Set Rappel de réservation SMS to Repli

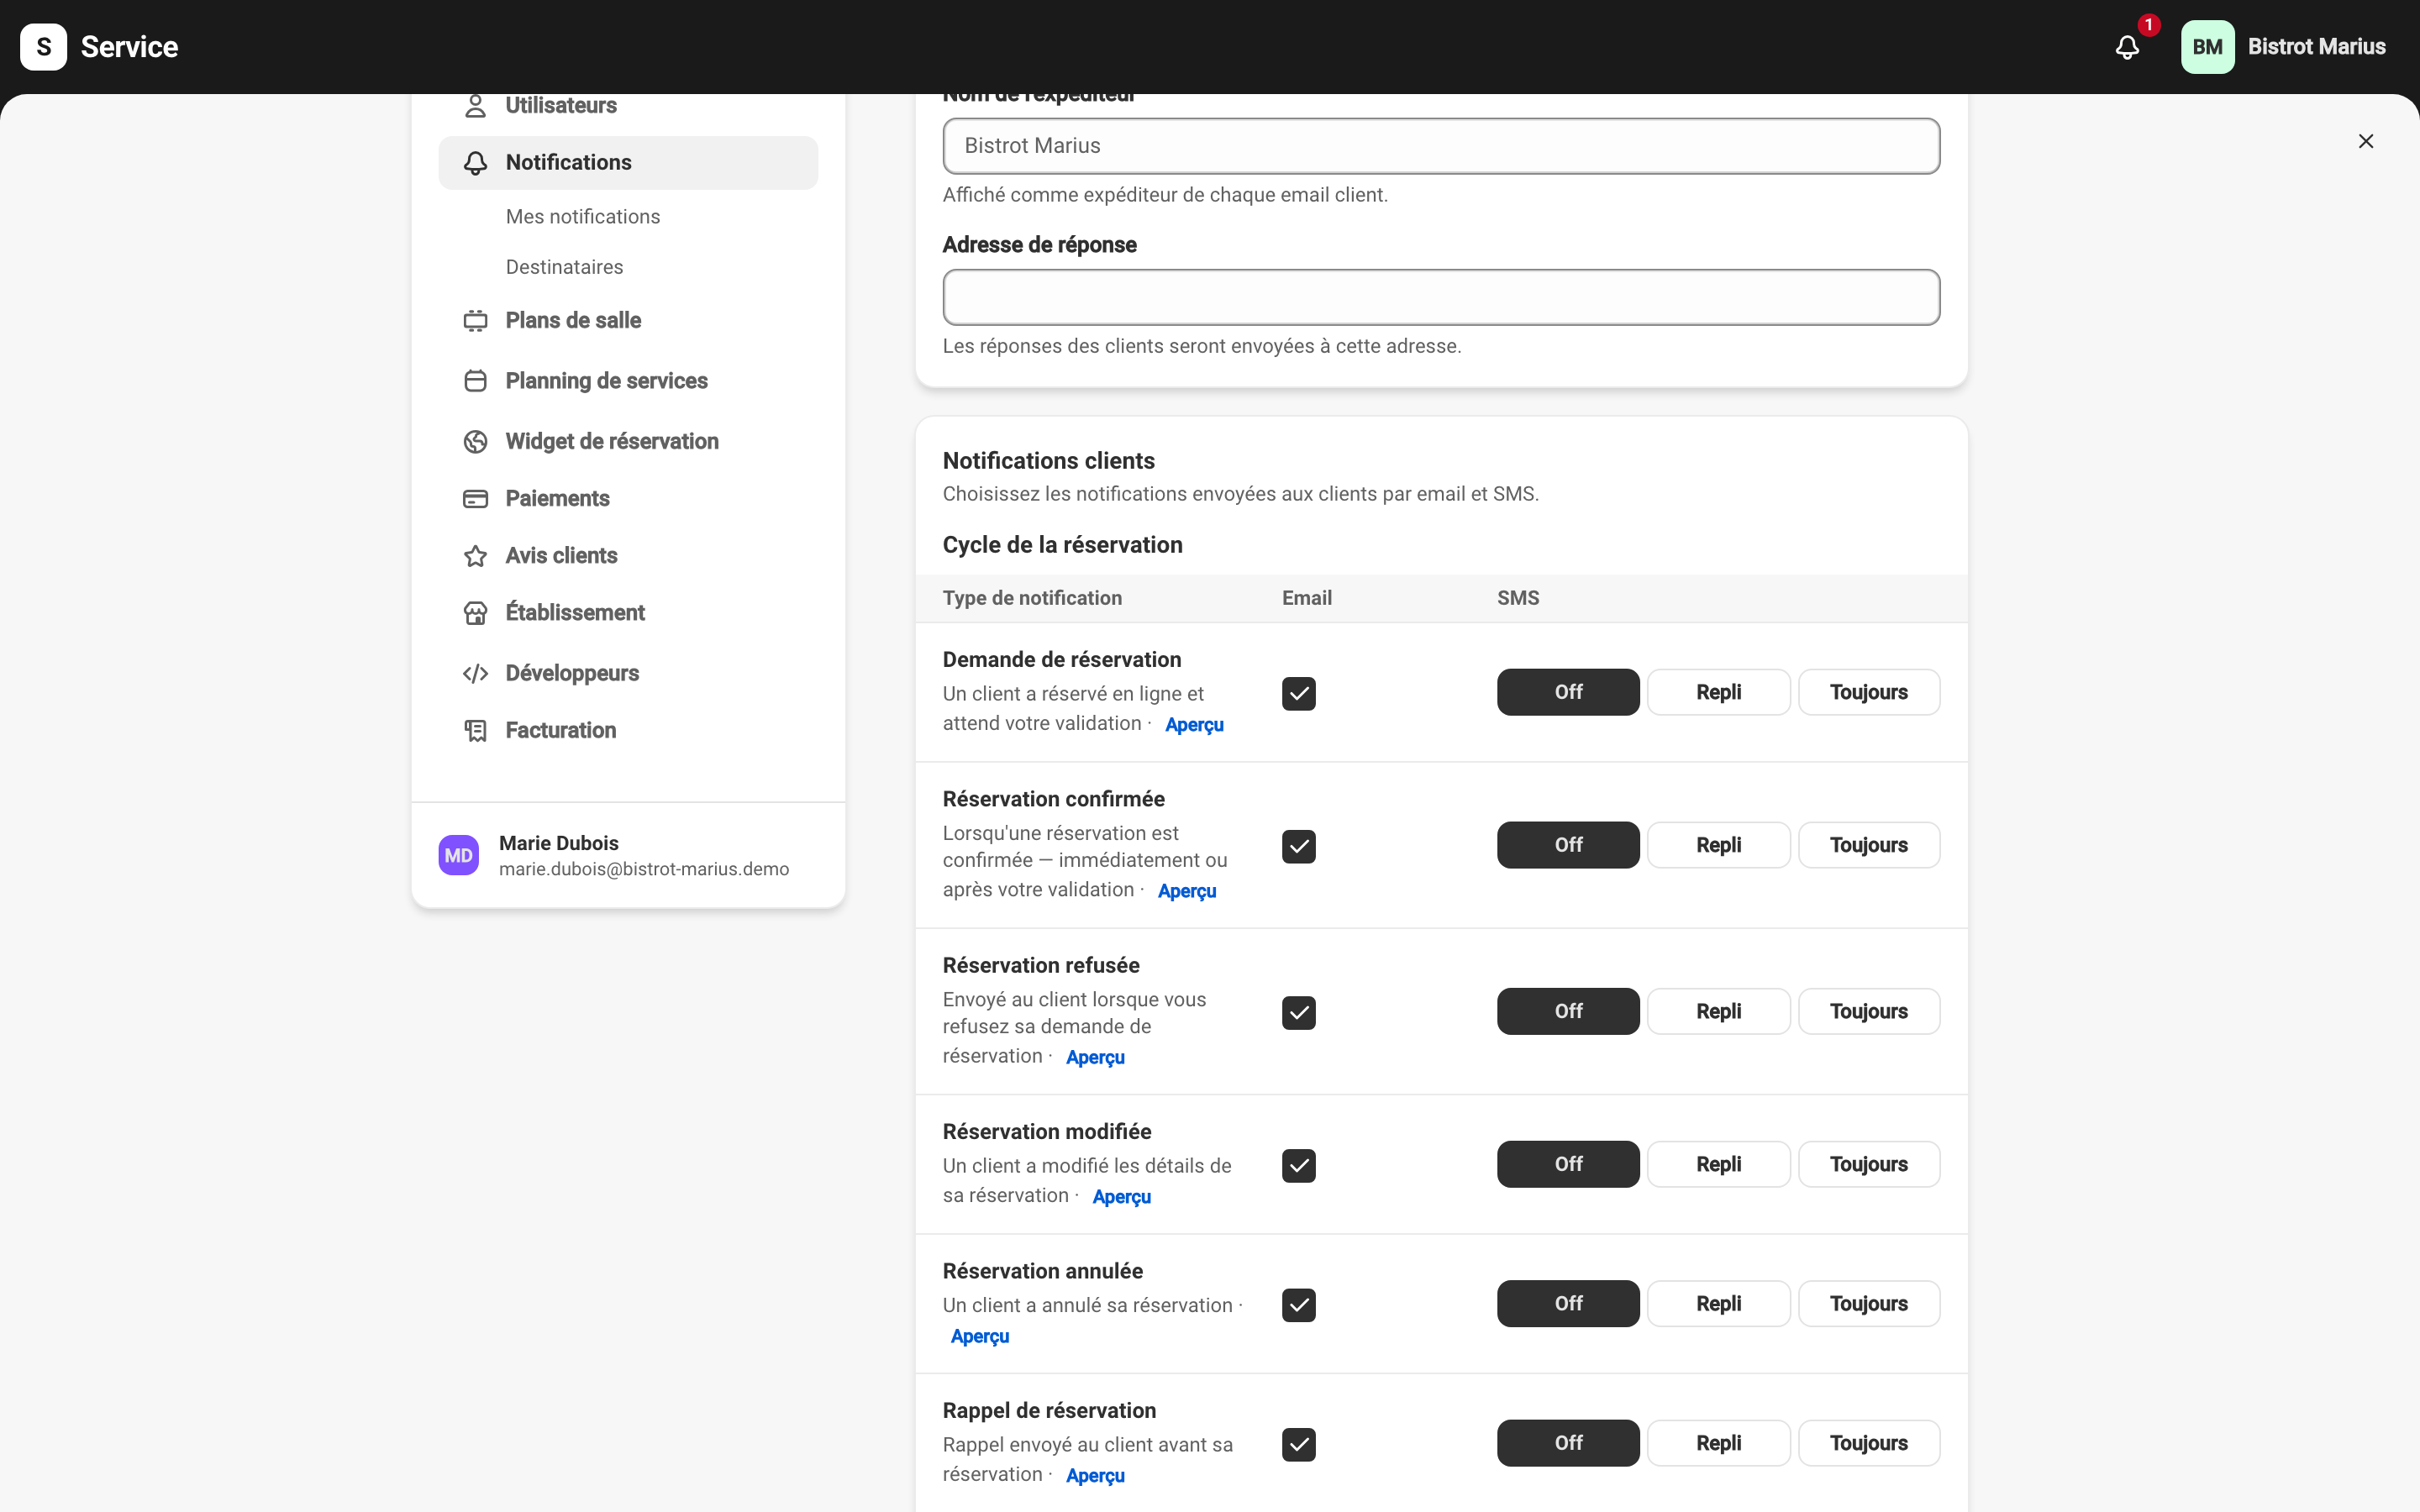coord(1718,1443)
